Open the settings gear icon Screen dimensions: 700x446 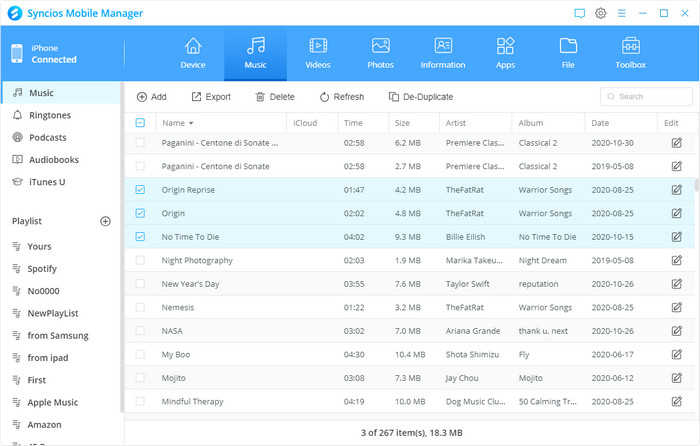600,13
